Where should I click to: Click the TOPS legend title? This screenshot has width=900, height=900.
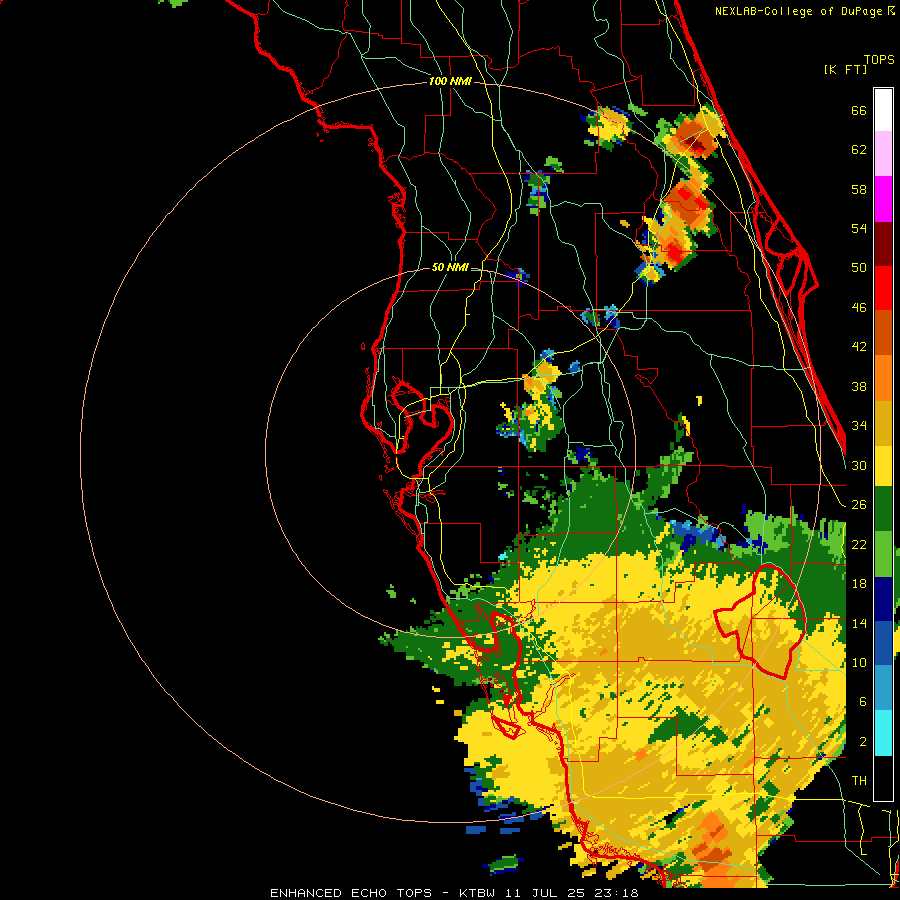879,60
